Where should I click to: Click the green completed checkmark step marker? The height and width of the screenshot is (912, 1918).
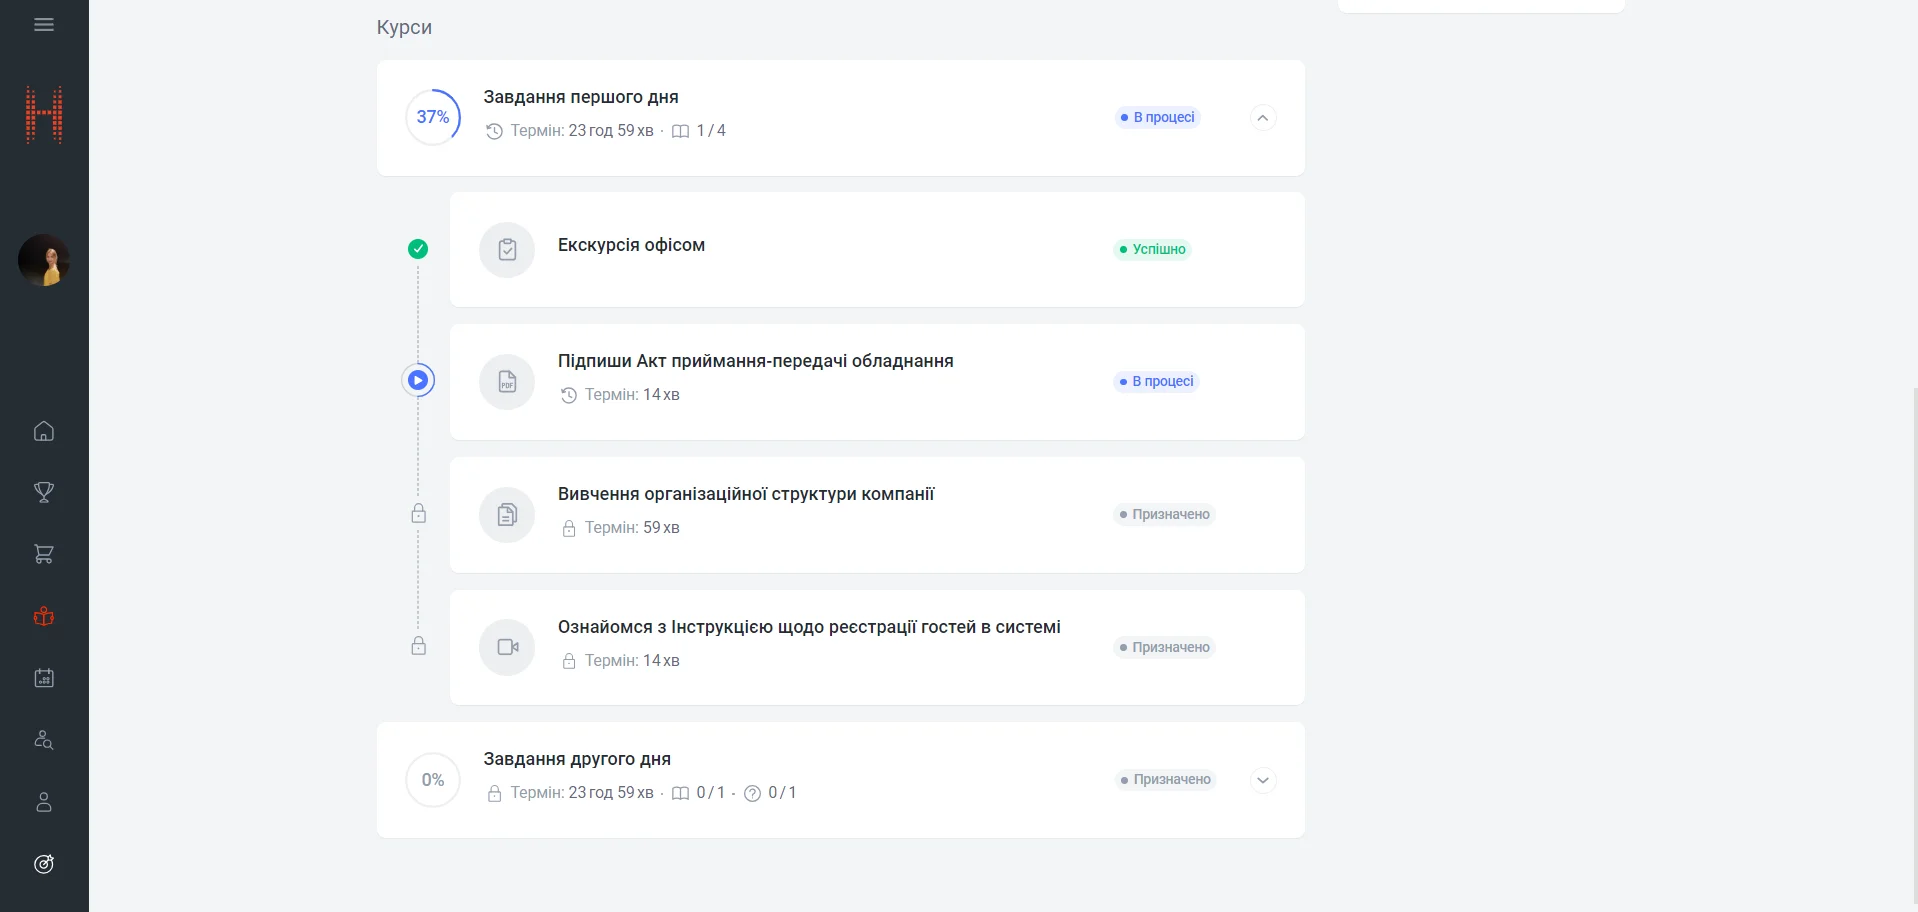[418, 249]
